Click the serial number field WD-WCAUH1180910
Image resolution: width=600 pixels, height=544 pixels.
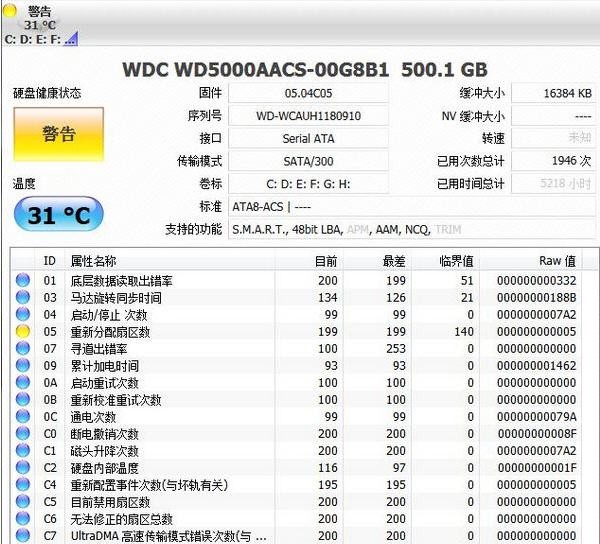click(x=308, y=116)
